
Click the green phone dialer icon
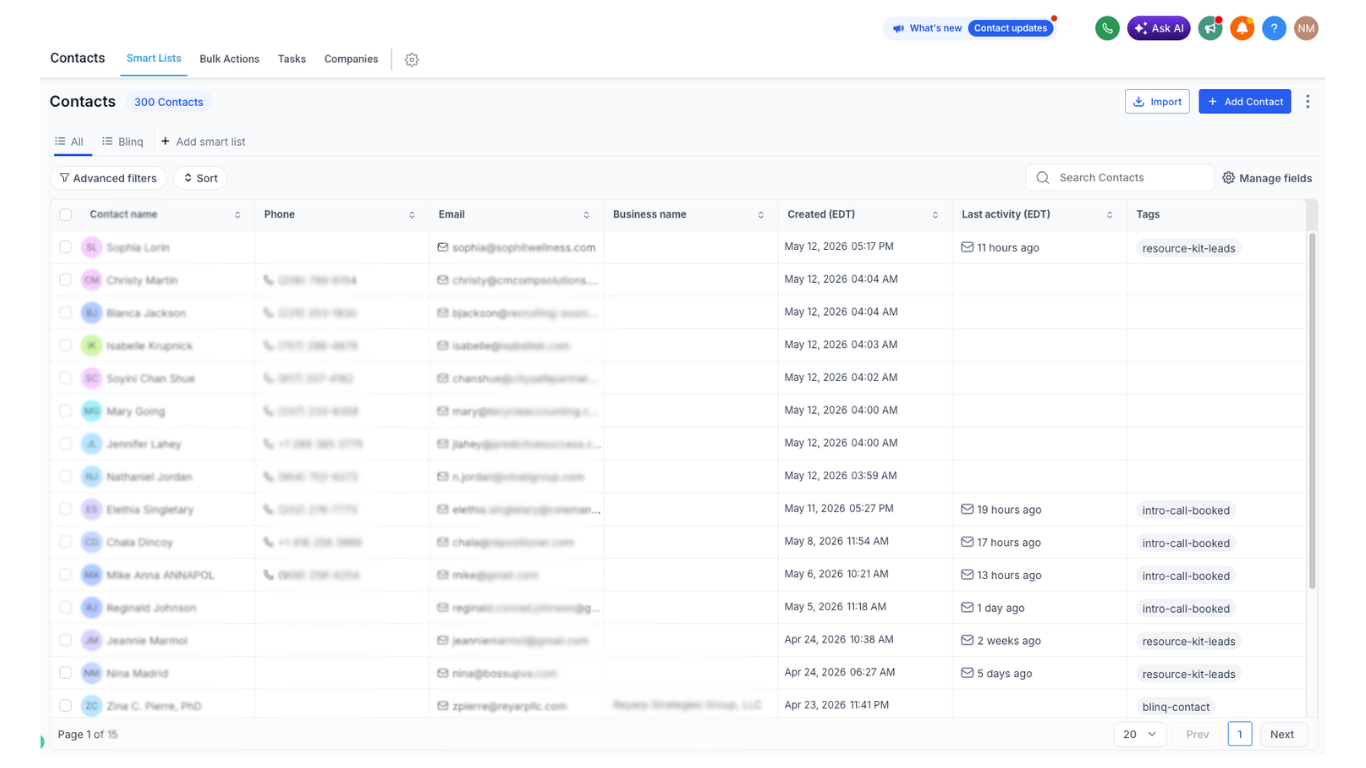pos(1107,28)
